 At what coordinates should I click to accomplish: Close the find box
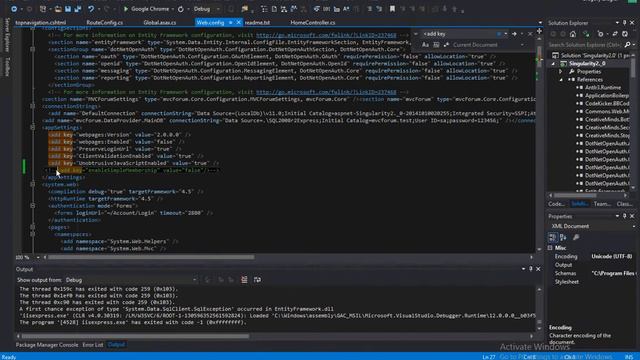[x=530, y=34]
